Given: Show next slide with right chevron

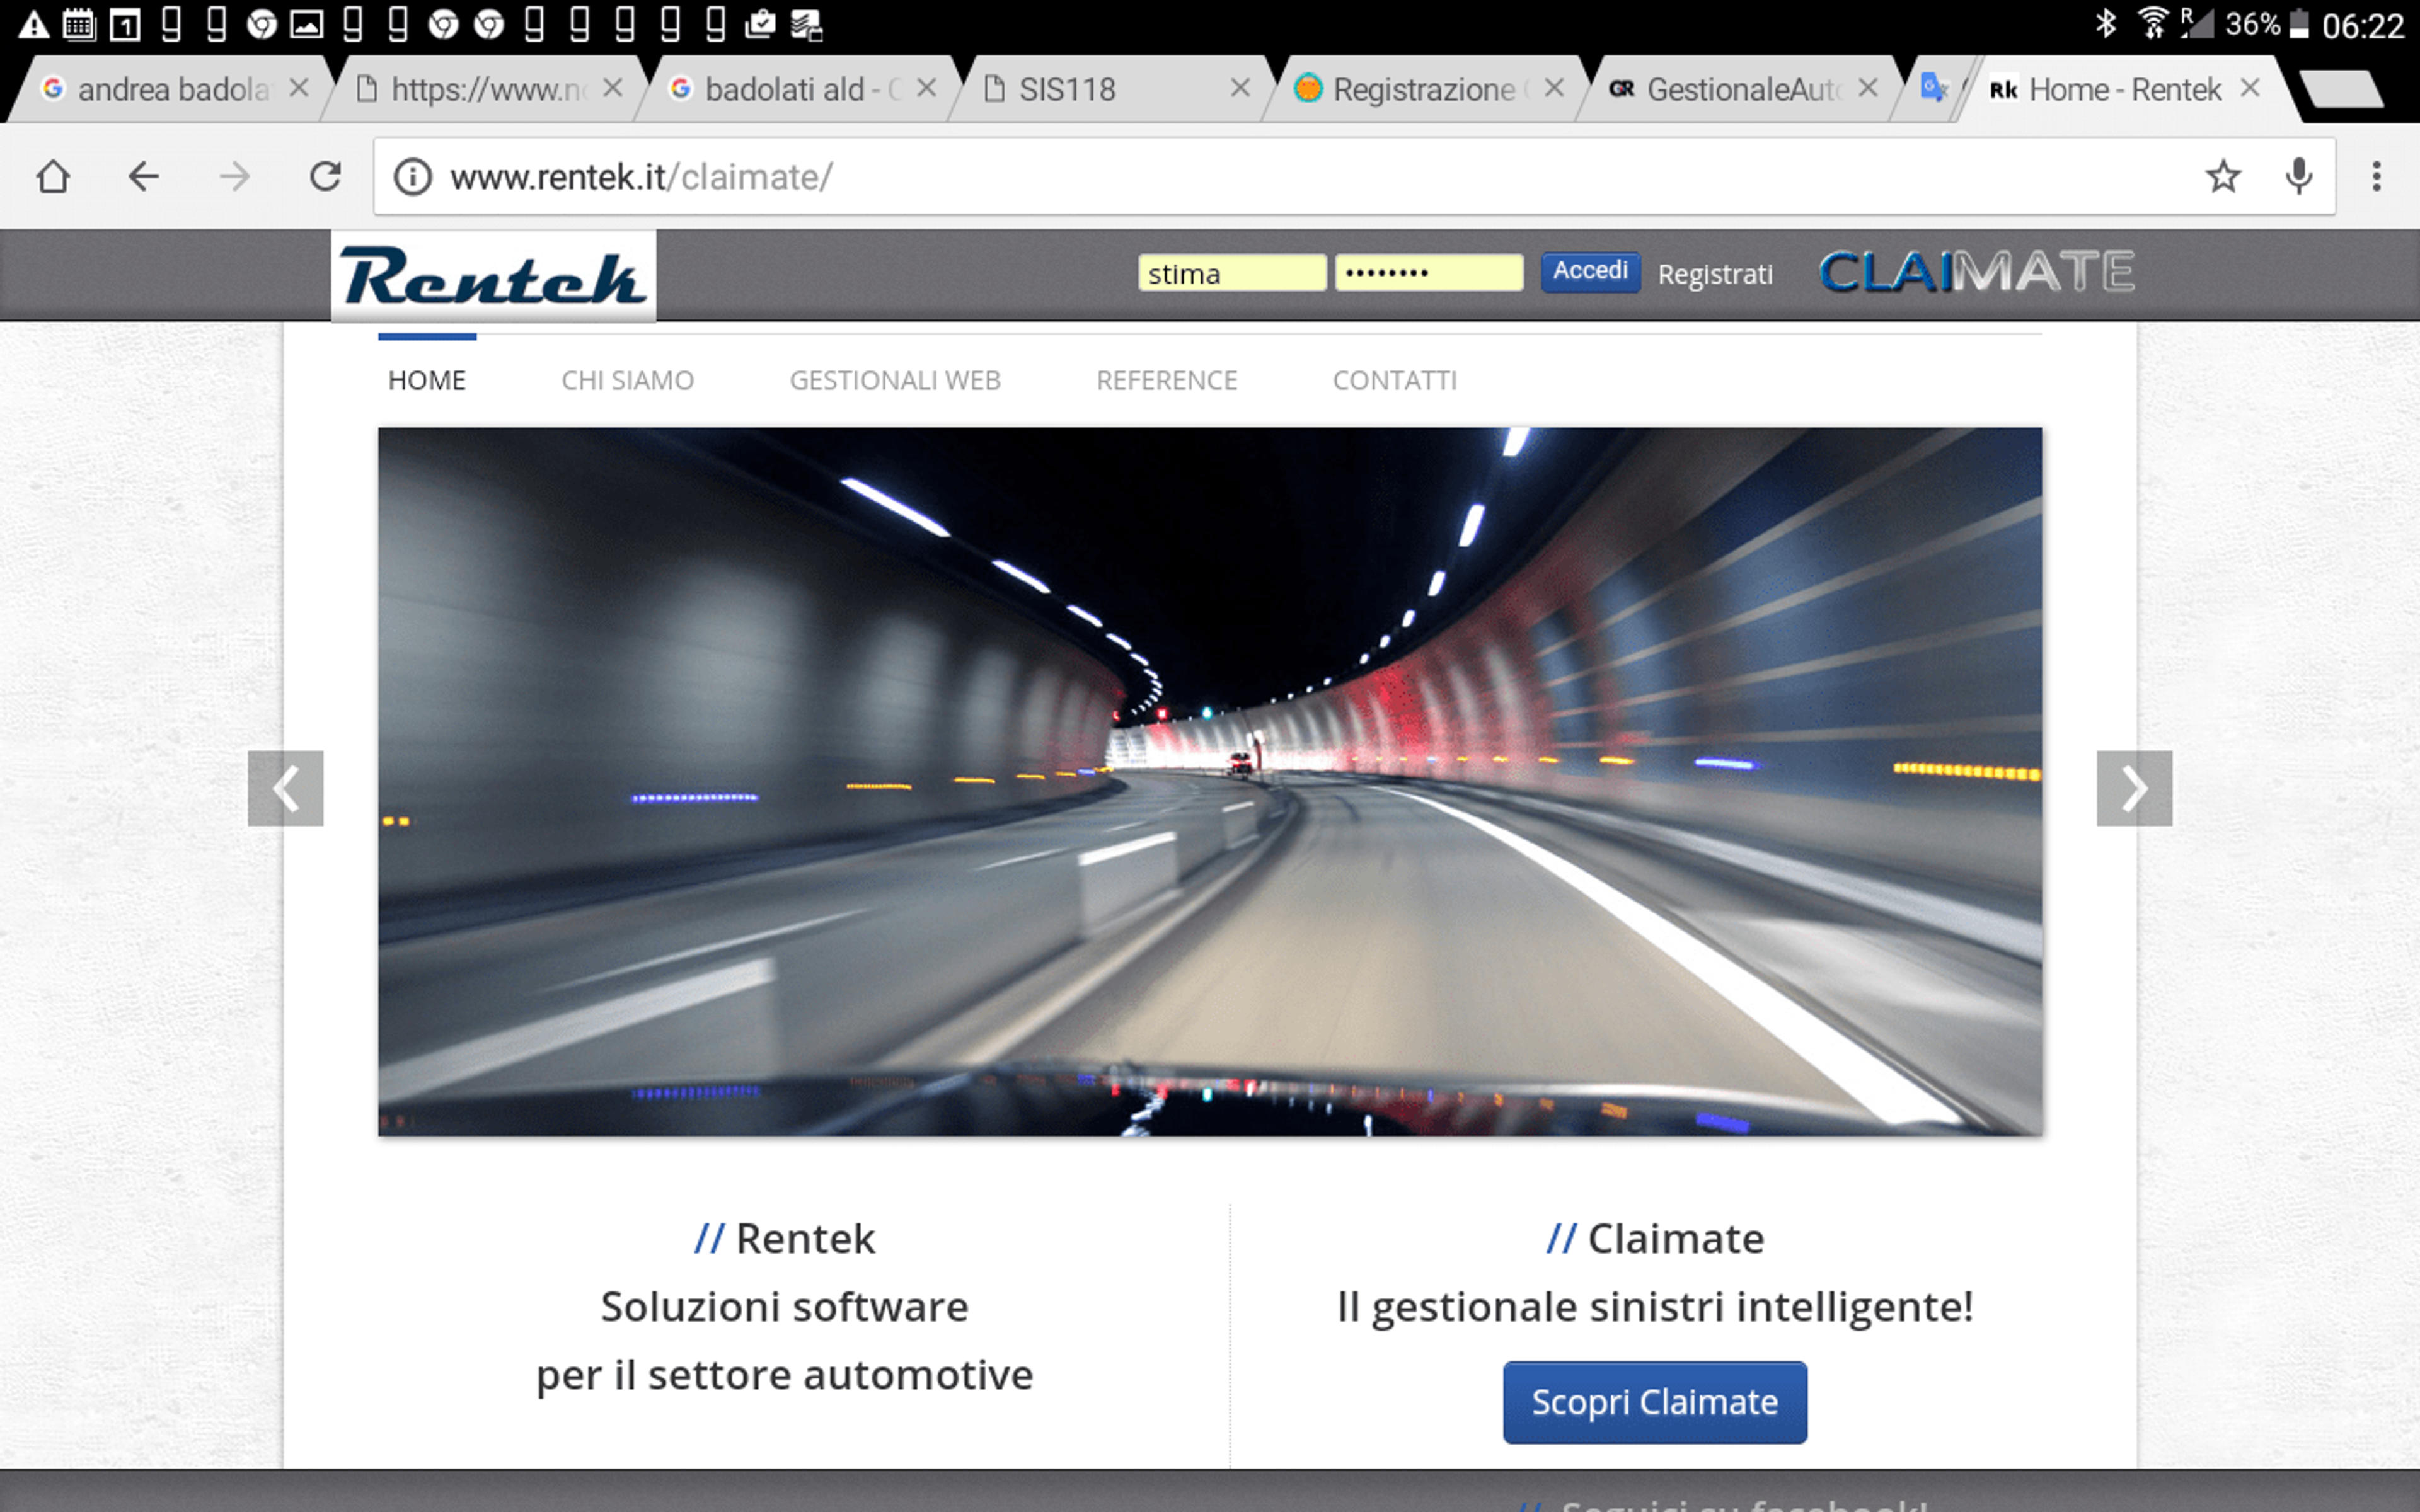Looking at the screenshot, I should (x=2134, y=788).
